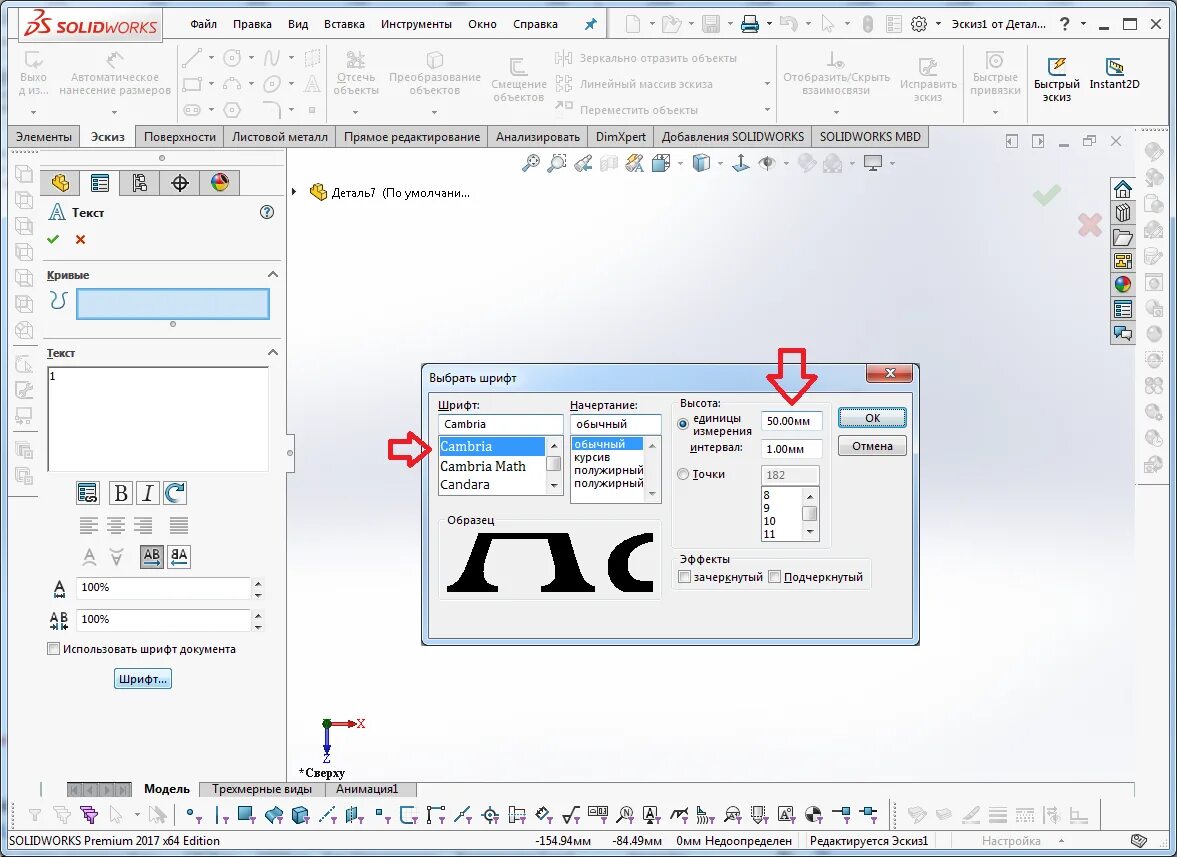This screenshot has width=1177, height=857.
Task: Decrease spacing spinner down arrow
Action: (258, 625)
